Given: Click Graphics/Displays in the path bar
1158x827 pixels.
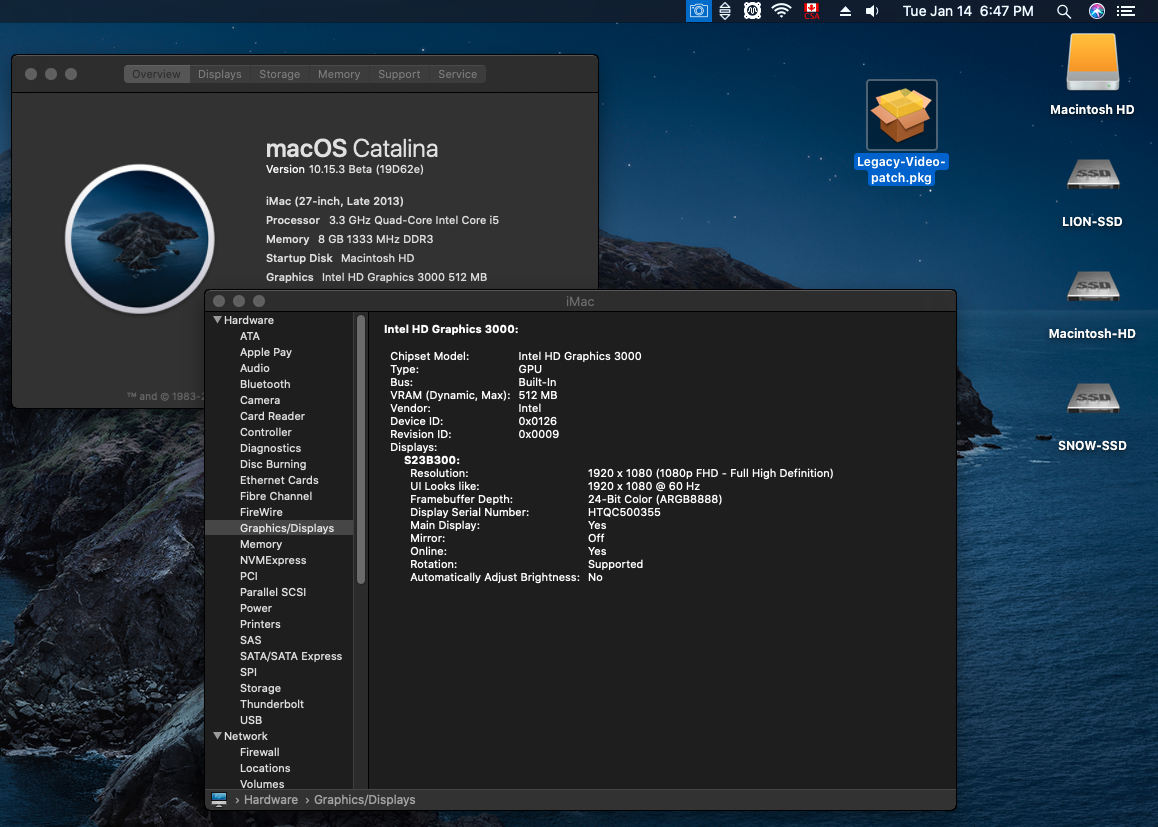Looking at the screenshot, I should tap(364, 800).
